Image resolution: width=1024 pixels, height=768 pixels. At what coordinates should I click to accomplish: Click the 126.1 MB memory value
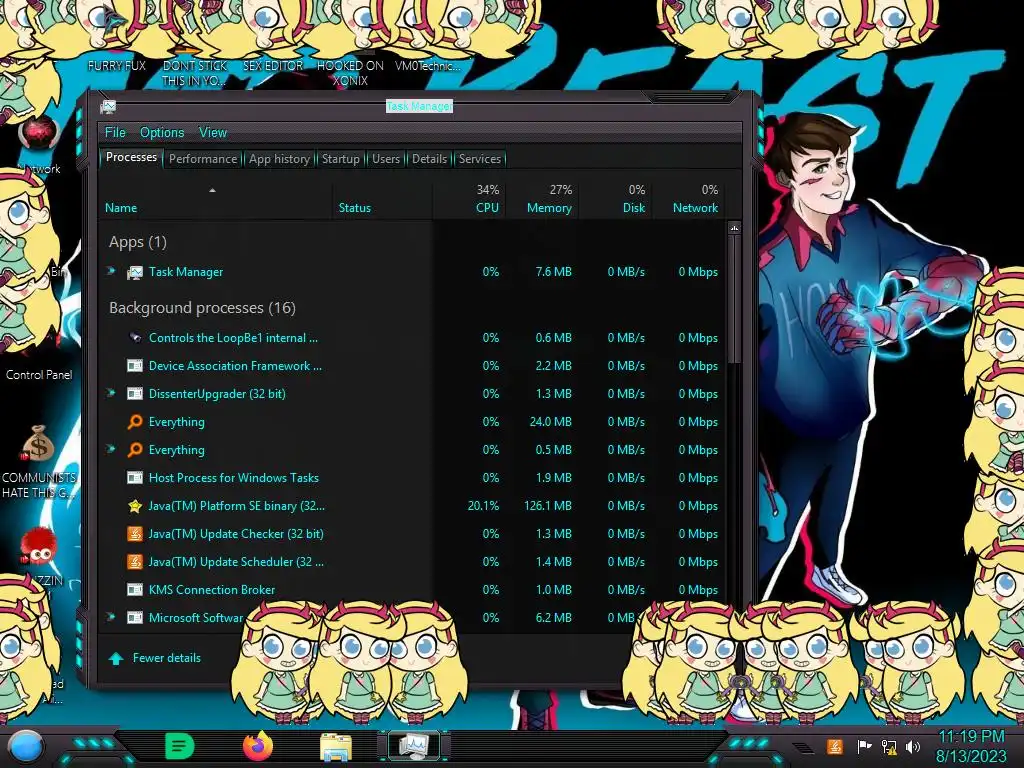coord(548,506)
